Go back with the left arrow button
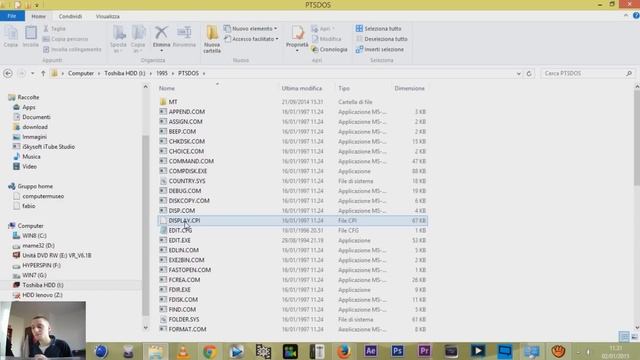 pyautogui.click(x=8, y=73)
